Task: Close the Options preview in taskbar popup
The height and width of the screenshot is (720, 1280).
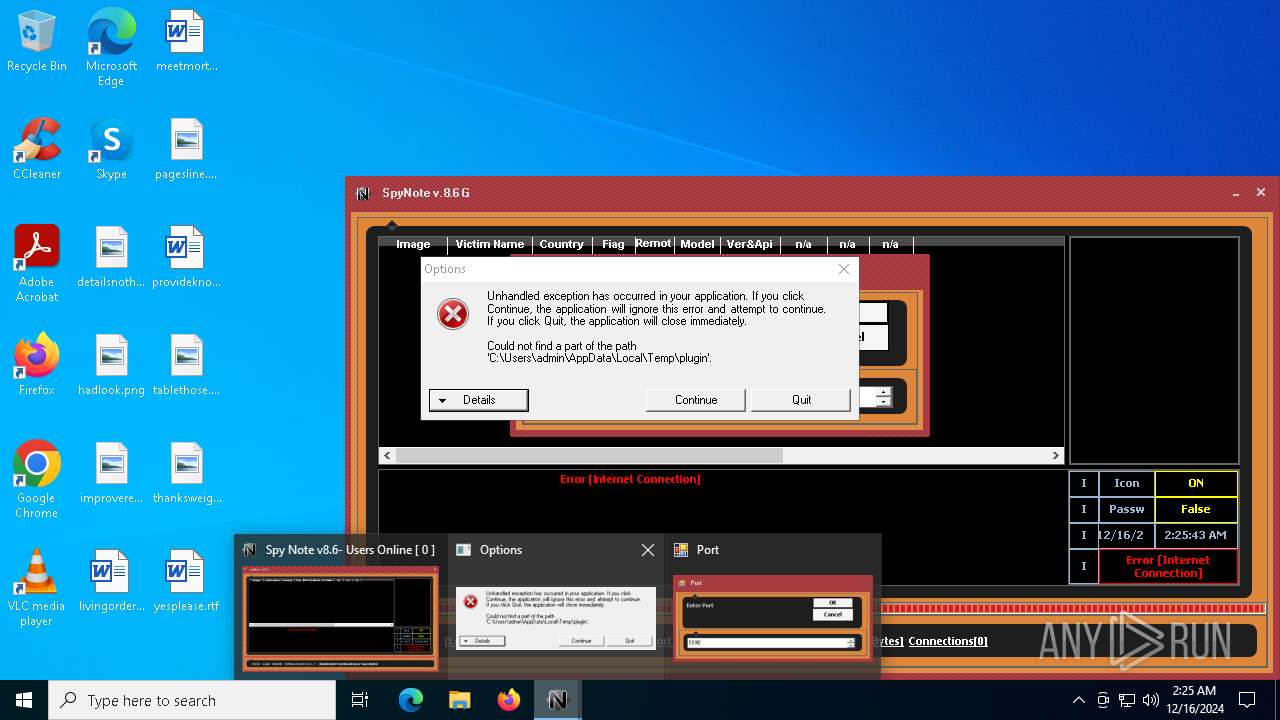Action: 648,550
